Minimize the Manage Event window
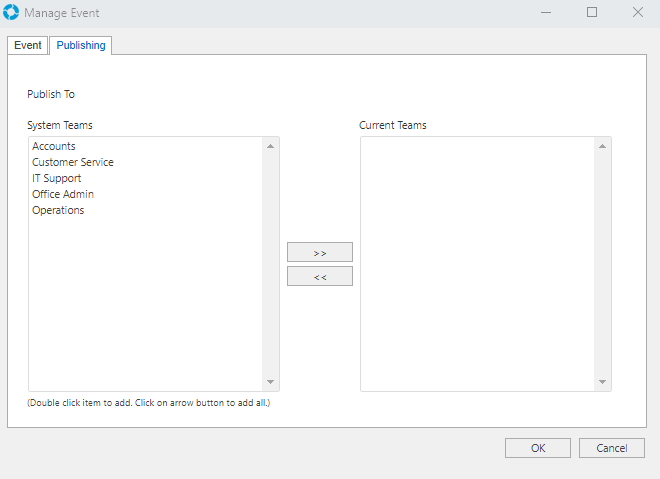 pyautogui.click(x=546, y=13)
